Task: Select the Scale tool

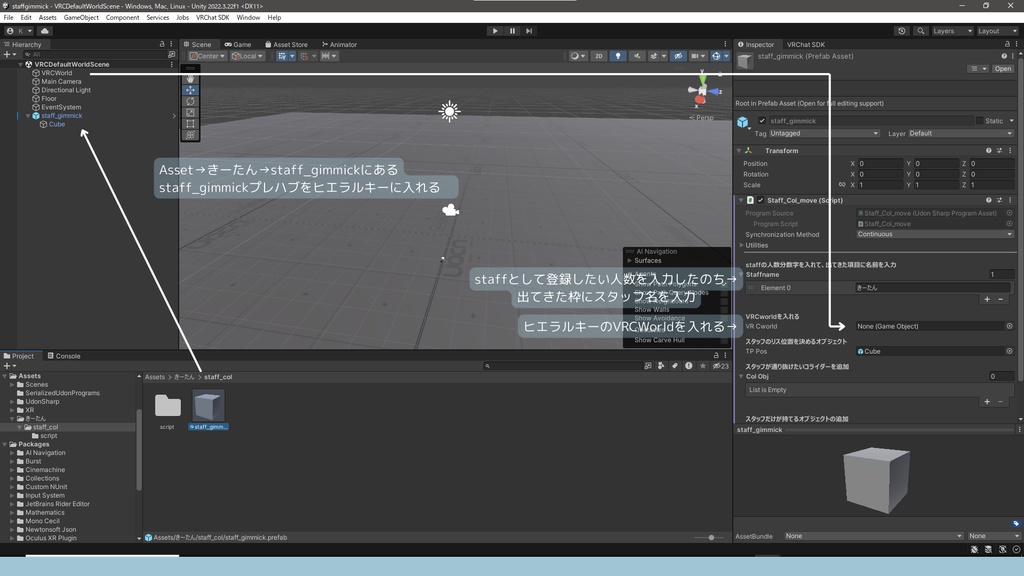Action: coord(190,110)
